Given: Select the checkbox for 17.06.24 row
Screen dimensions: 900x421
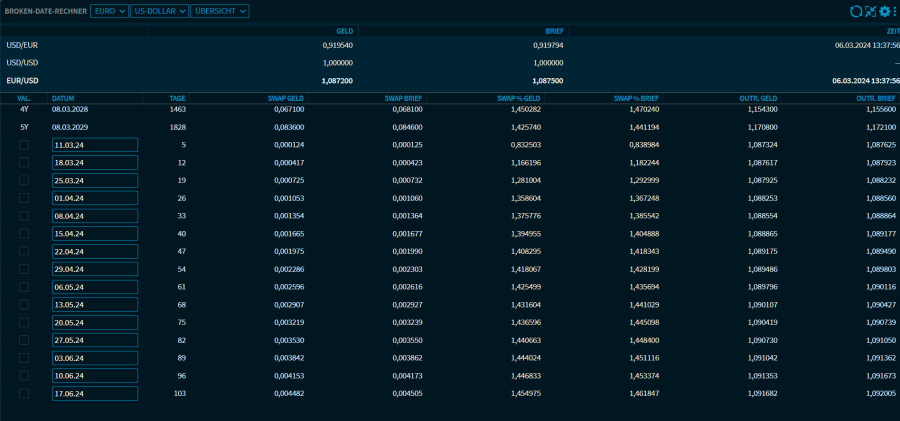Looking at the screenshot, I should 24,394.
